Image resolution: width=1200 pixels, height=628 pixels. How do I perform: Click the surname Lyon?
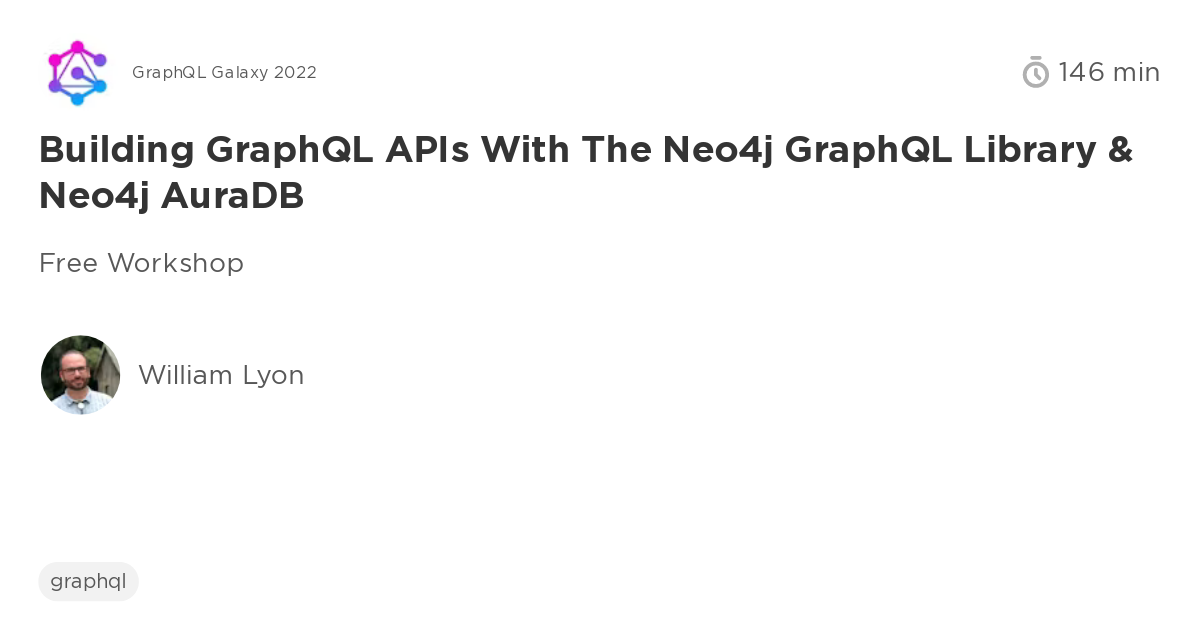click(273, 376)
